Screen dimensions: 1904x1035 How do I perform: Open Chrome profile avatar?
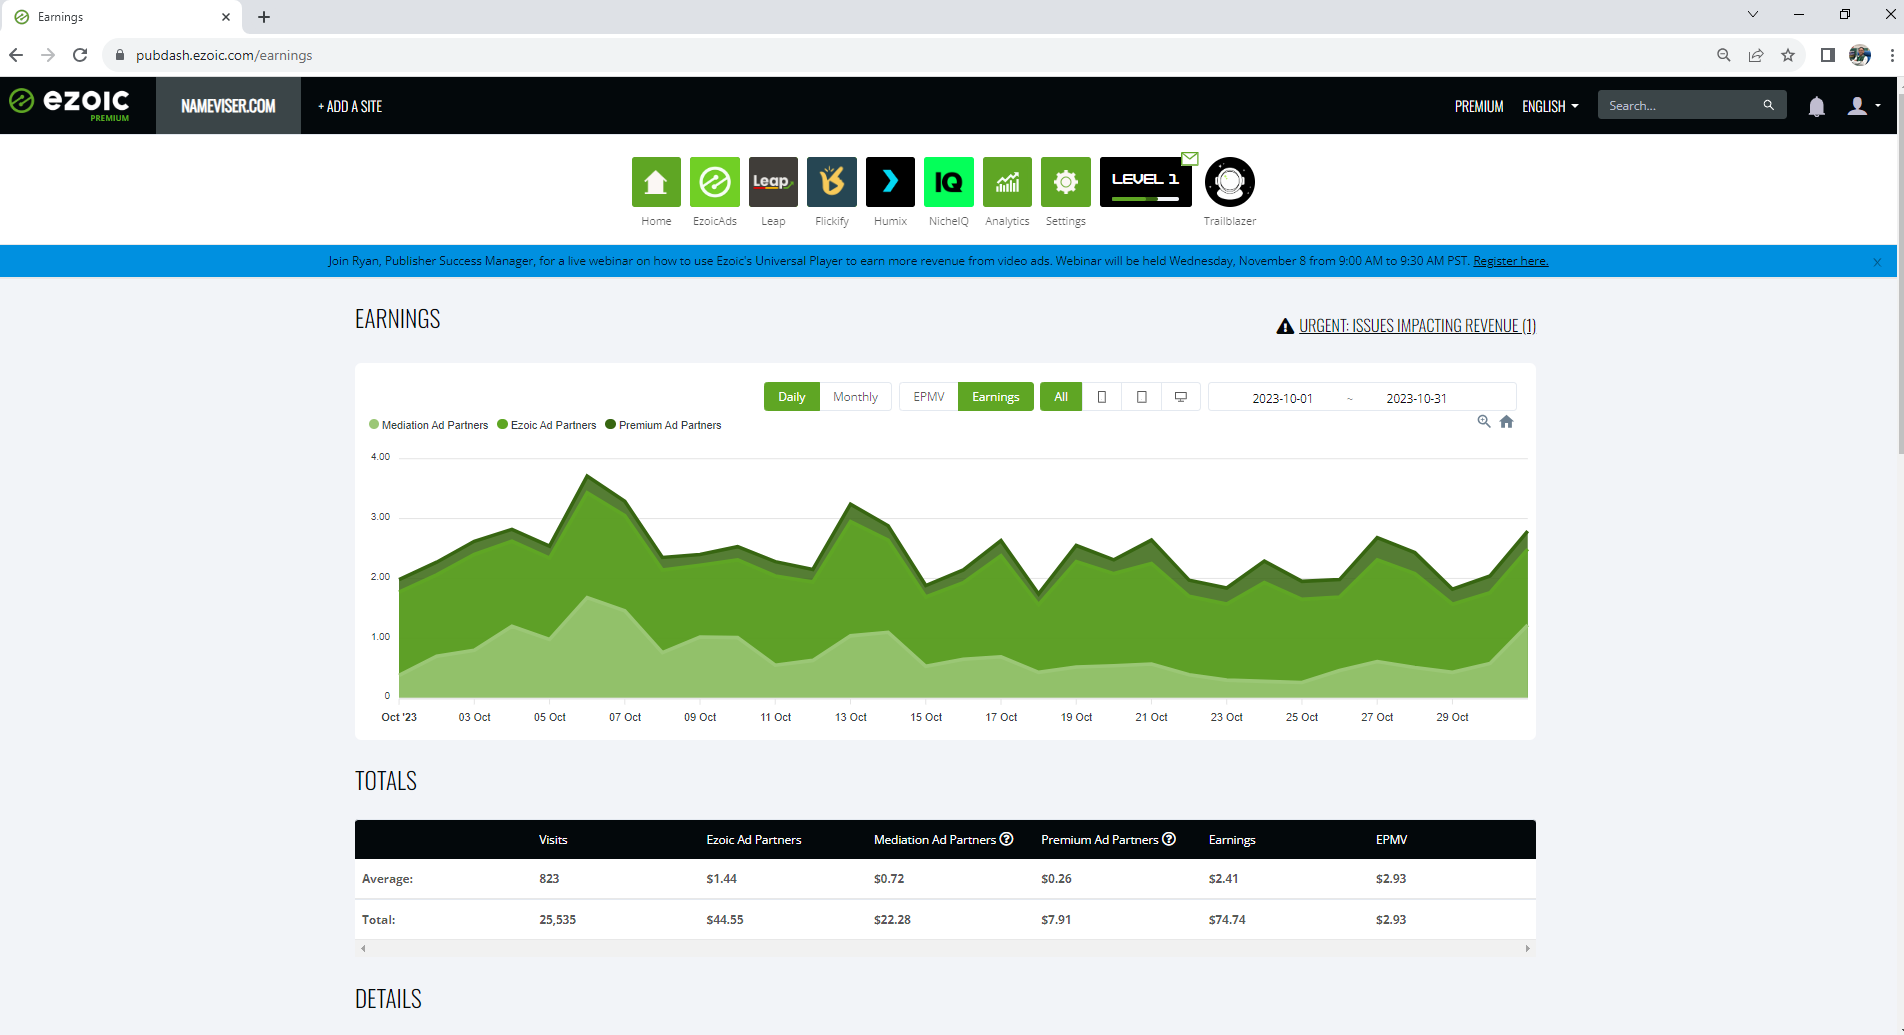point(1860,55)
